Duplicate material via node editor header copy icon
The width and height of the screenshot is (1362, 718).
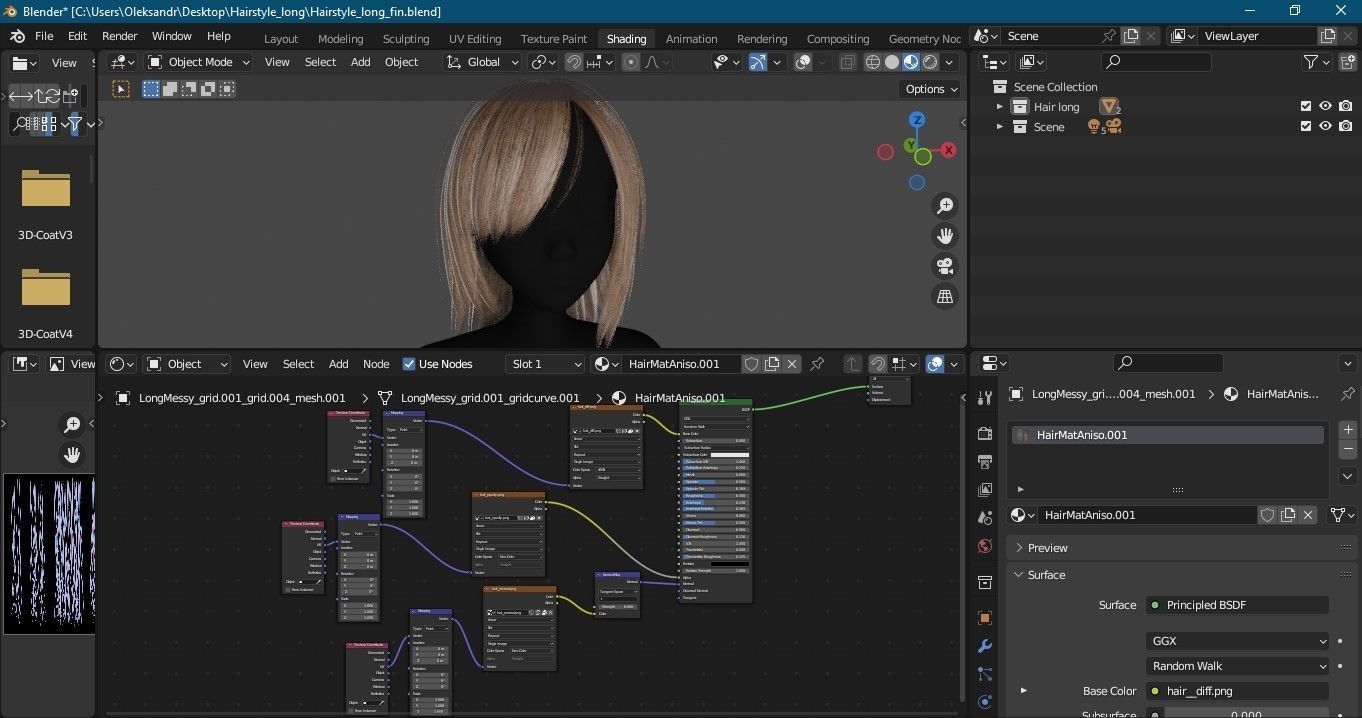pyautogui.click(x=772, y=364)
